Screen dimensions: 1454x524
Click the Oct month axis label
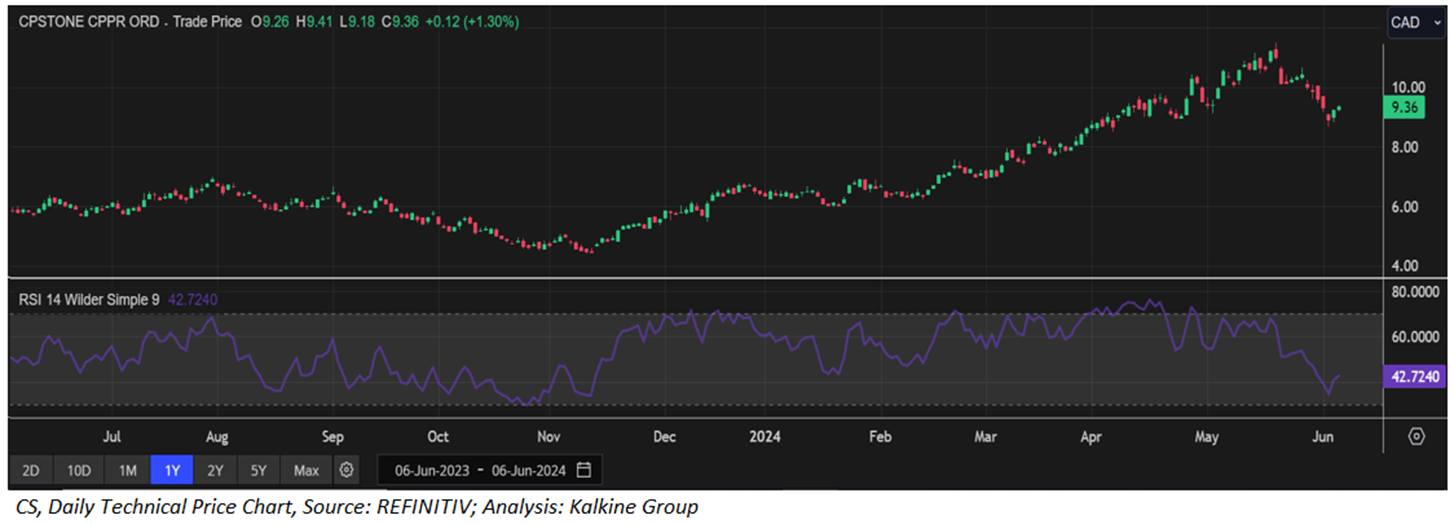pos(437,437)
